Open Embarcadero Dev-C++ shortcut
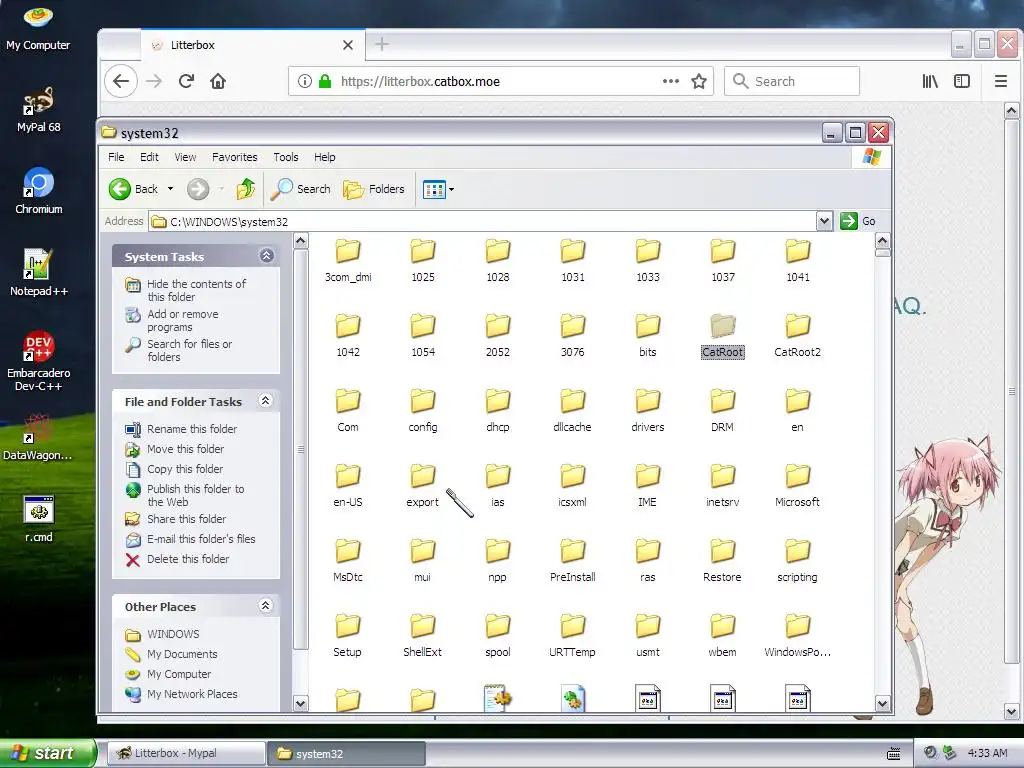The height and width of the screenshot is (768, 1024). [39, 361]
